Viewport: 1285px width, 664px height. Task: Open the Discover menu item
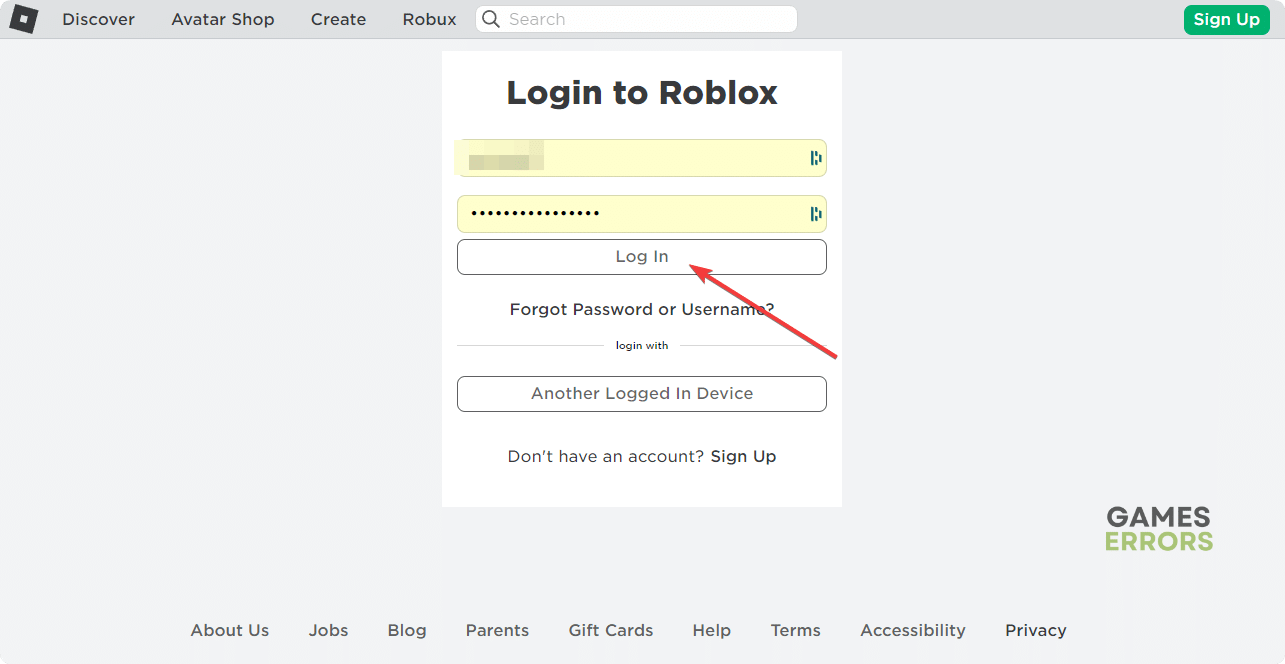tap(98, 19)
